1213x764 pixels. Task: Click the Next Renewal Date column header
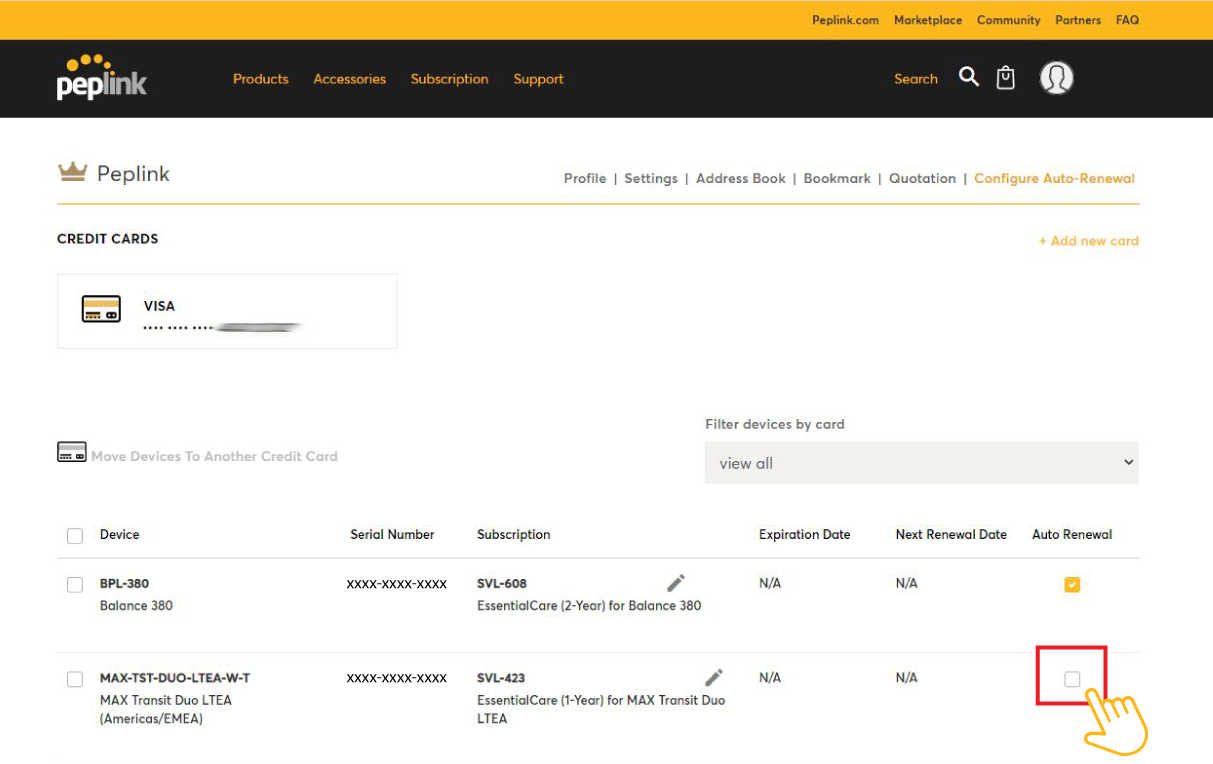pyautogui.click(x=951, y=535)
